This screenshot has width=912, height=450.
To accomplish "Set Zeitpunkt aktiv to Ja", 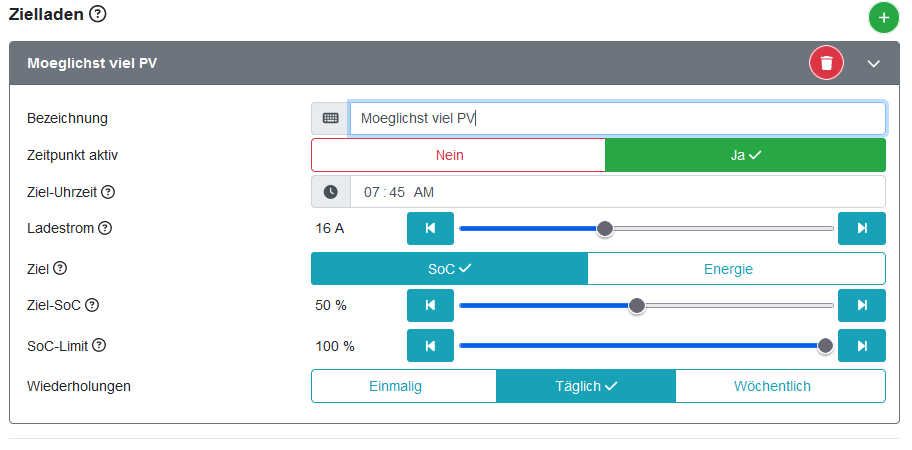I will pos(745,155).
